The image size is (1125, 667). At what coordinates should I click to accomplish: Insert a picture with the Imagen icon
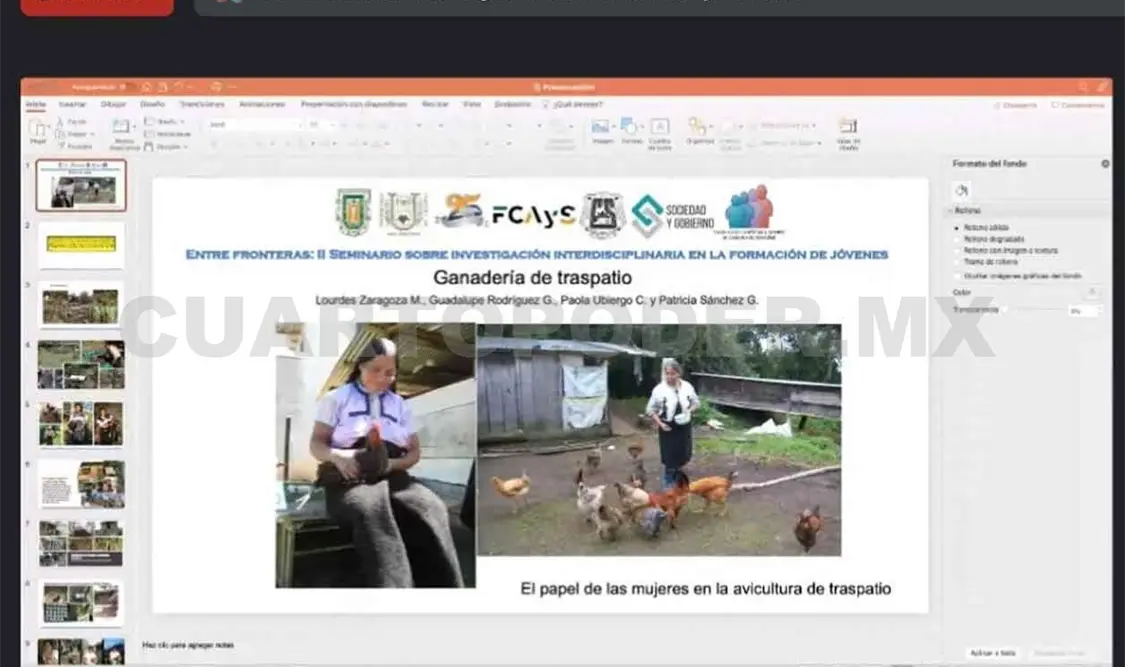601,128
